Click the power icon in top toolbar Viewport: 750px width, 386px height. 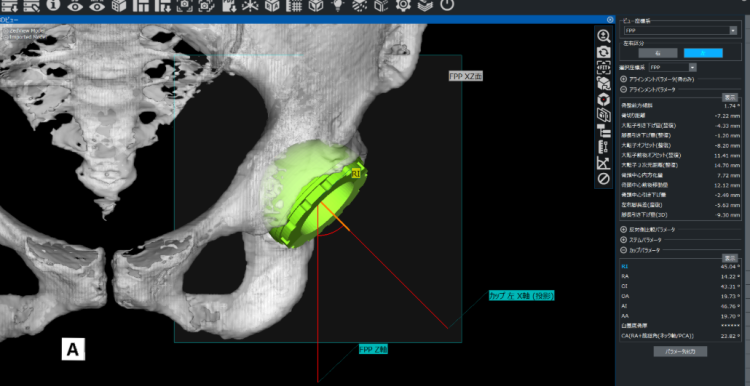(x=447, y=5)
